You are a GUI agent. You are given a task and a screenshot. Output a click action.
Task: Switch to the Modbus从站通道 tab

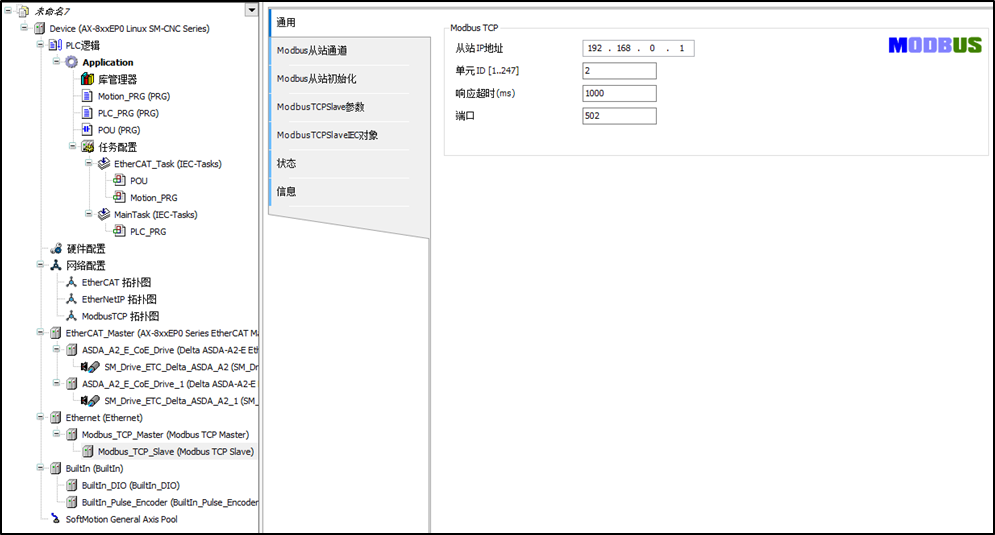[340, 51]
